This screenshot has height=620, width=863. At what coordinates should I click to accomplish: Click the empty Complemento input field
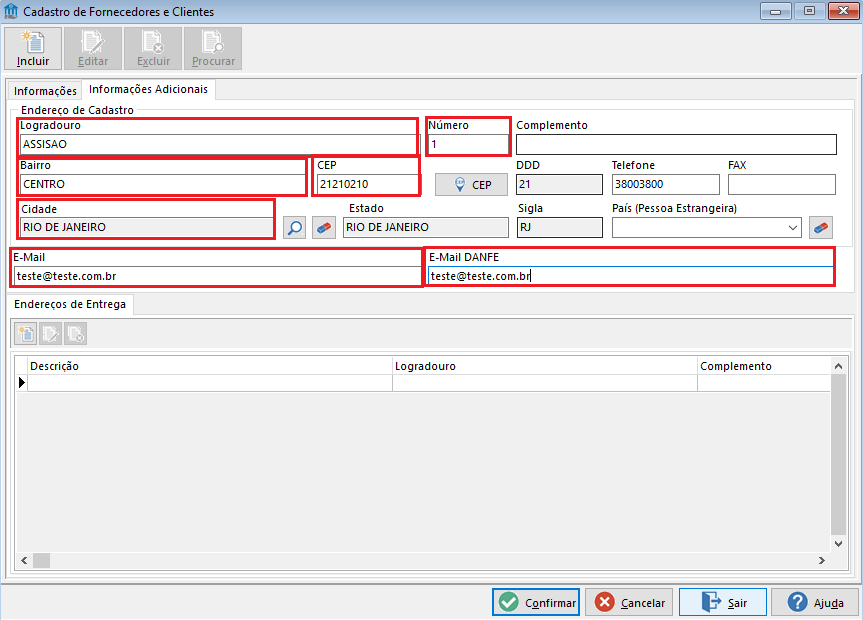[x=676, y=144]
